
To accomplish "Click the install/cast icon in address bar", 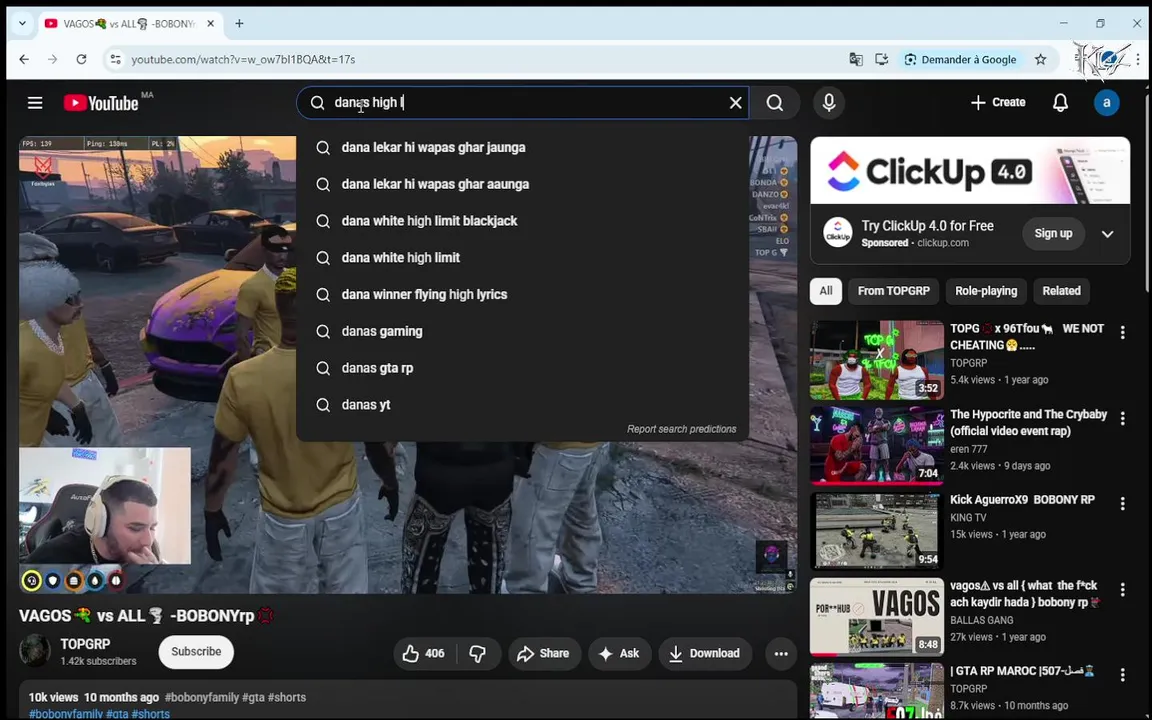I will [x=882, y=60].
